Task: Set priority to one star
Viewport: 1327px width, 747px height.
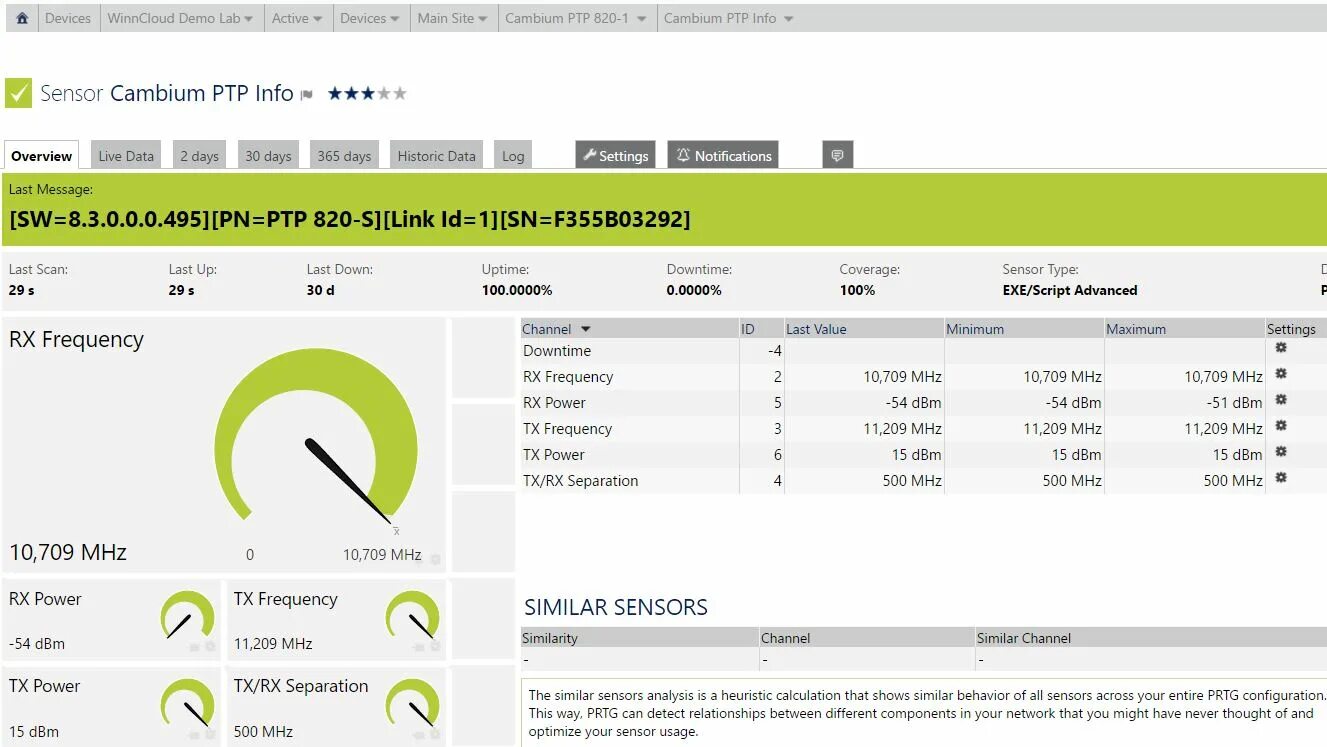Action: click(x=335, y=93)
